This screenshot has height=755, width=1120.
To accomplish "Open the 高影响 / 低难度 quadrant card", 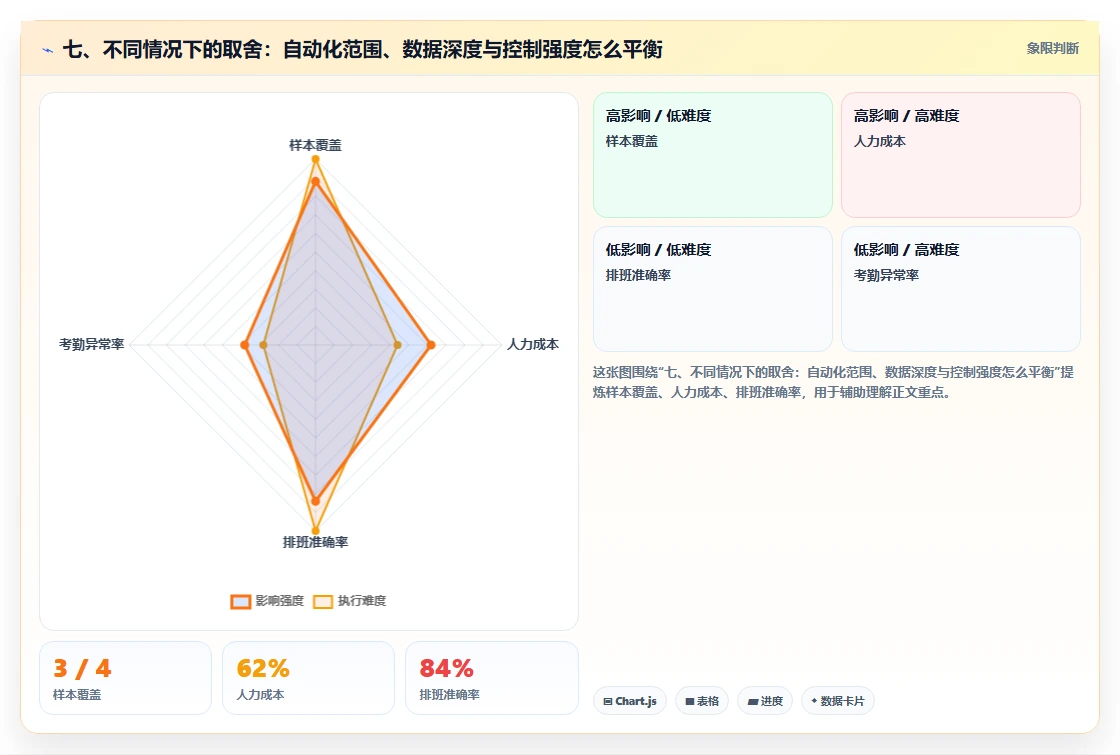I will [x=713, y=155].
